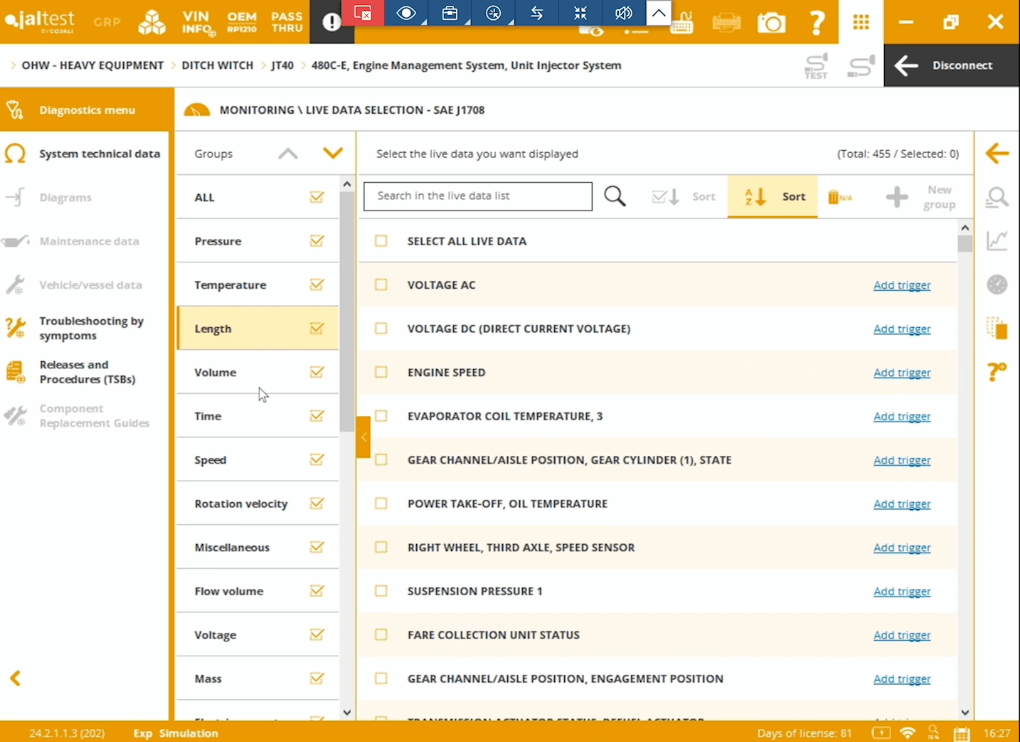Open the PASS THRU tool
Viewport: 1020px width, 742px height.
287,22
